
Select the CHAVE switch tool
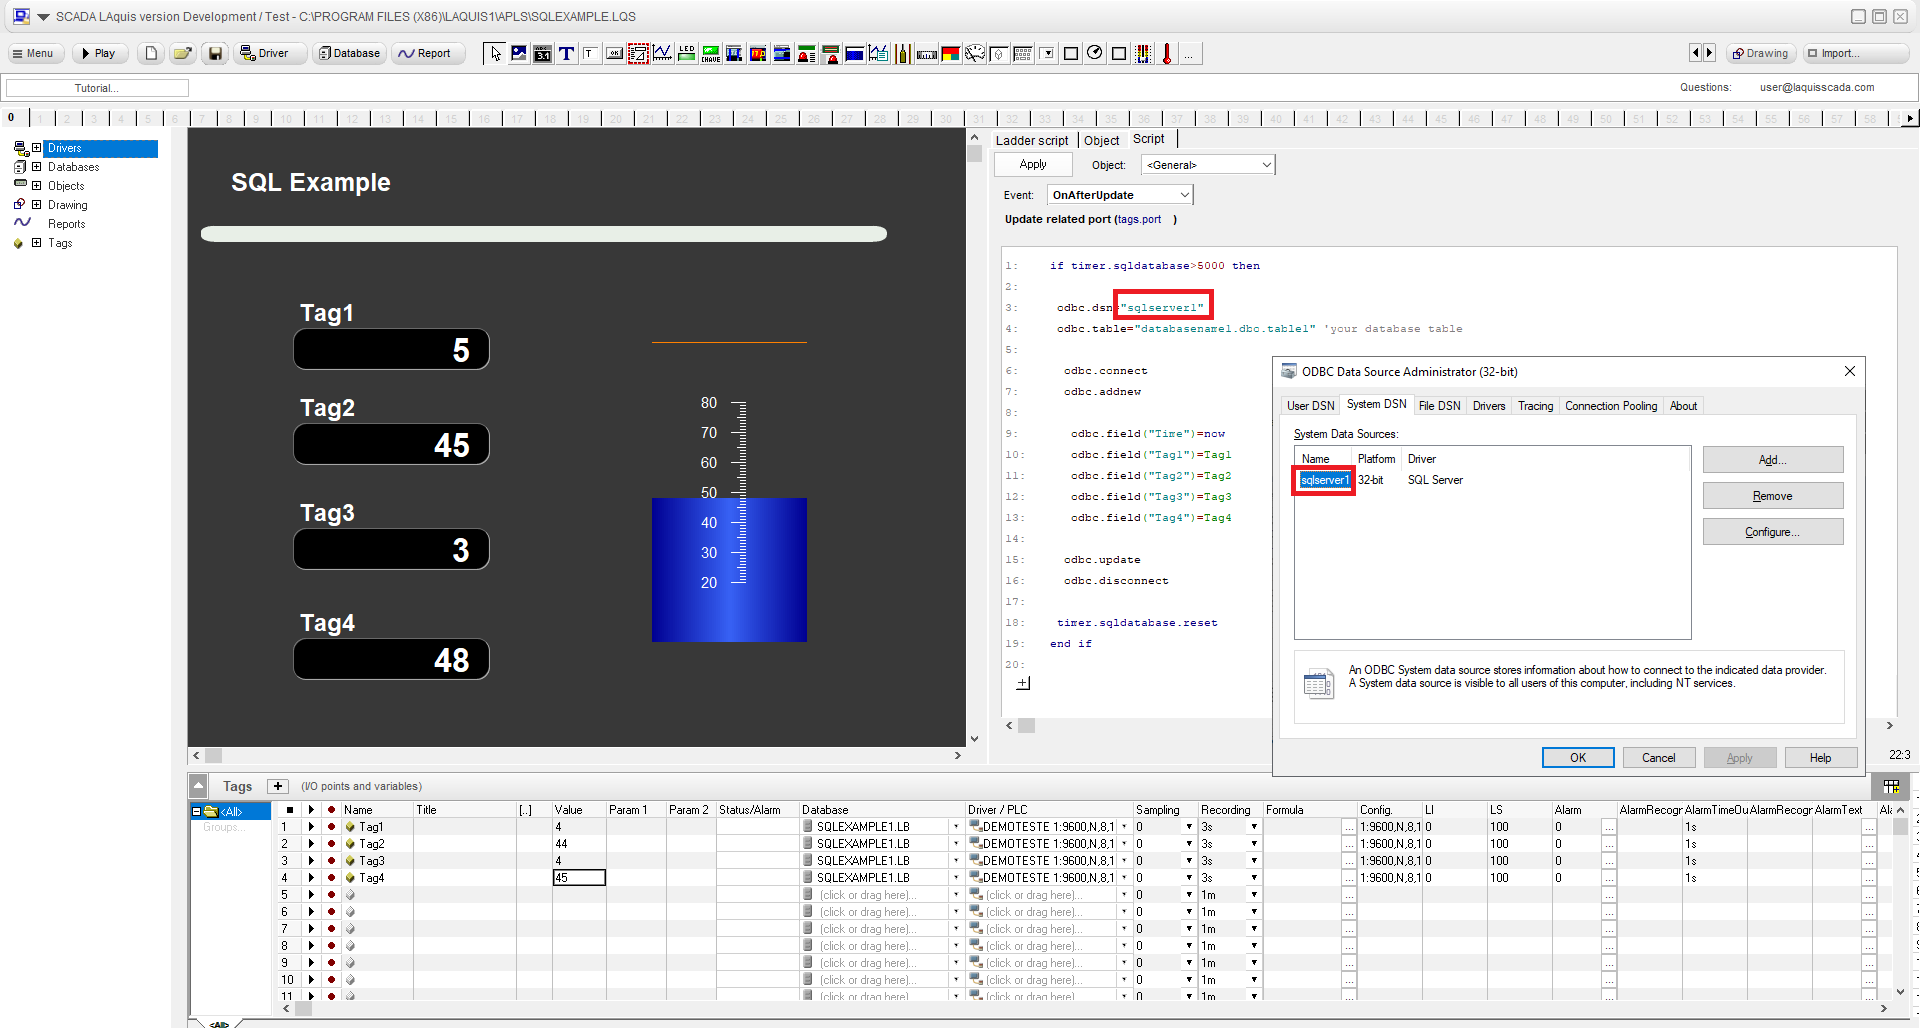[x=710, y=53]
